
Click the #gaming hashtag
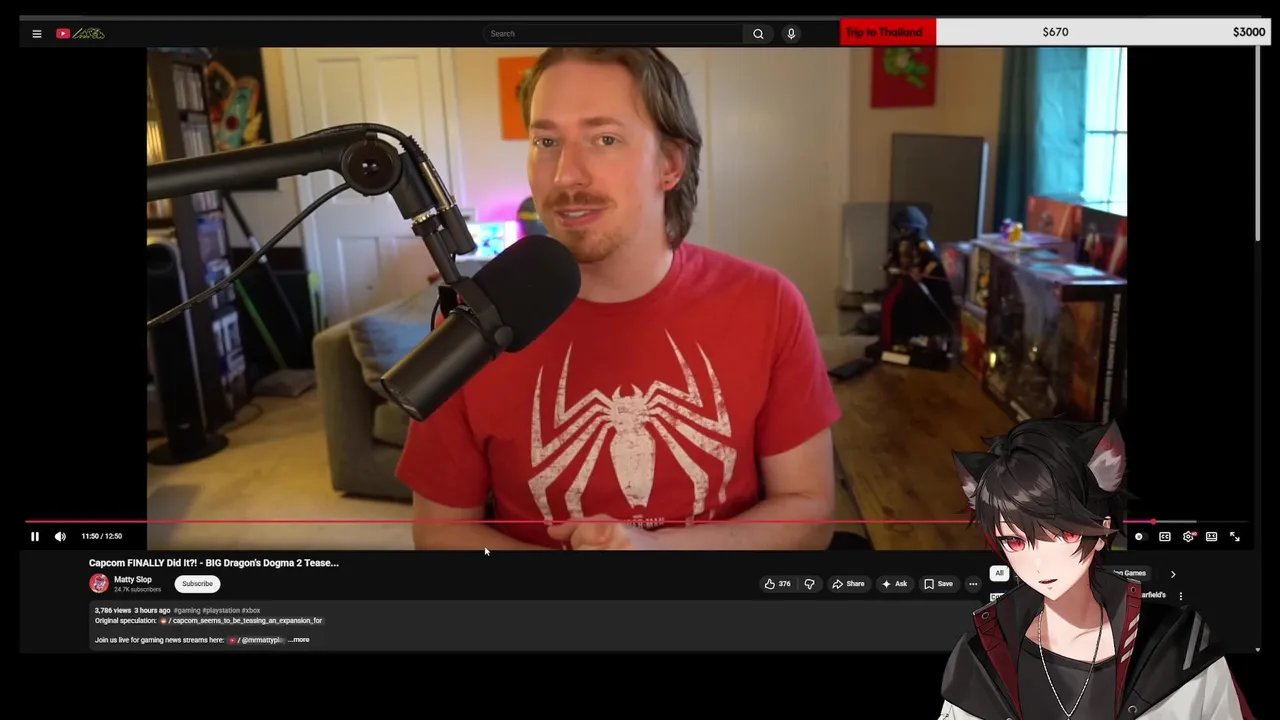tap(187, 611)
